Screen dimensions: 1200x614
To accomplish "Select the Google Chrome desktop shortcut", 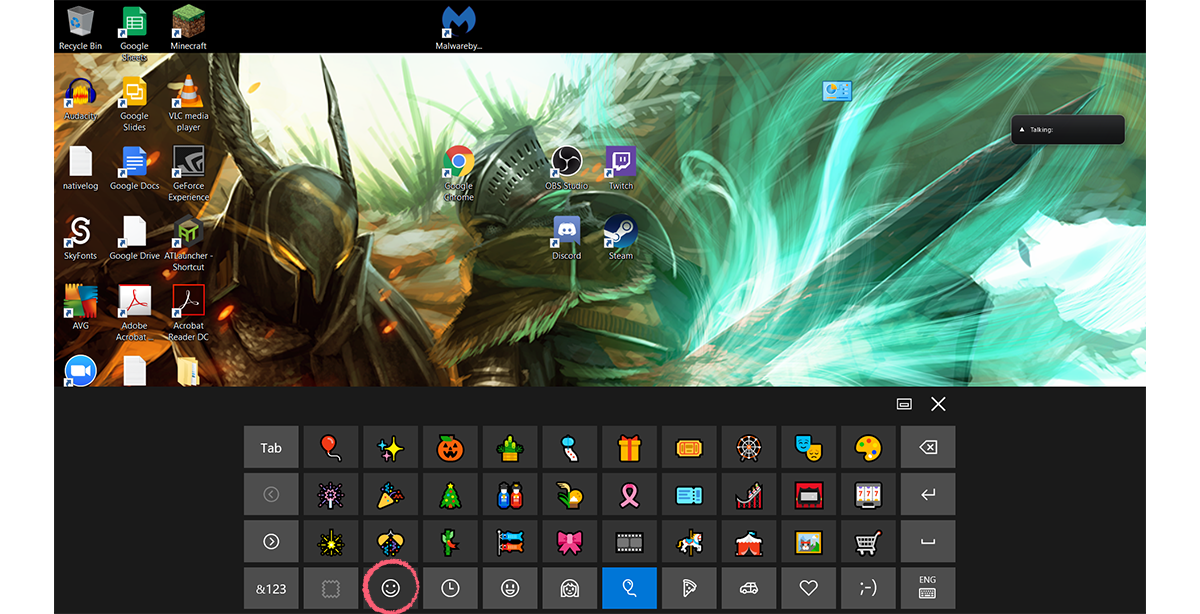I will [459, 173].
